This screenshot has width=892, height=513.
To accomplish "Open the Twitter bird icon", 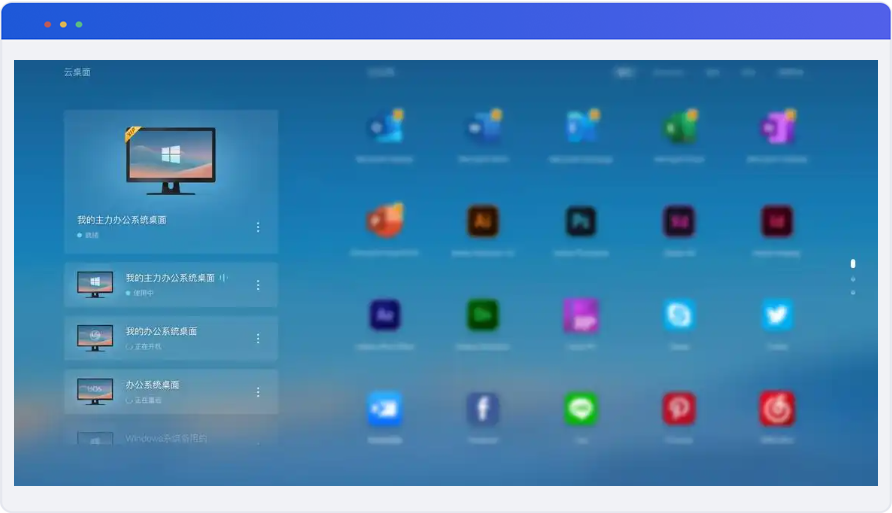I will coord(777,315).
